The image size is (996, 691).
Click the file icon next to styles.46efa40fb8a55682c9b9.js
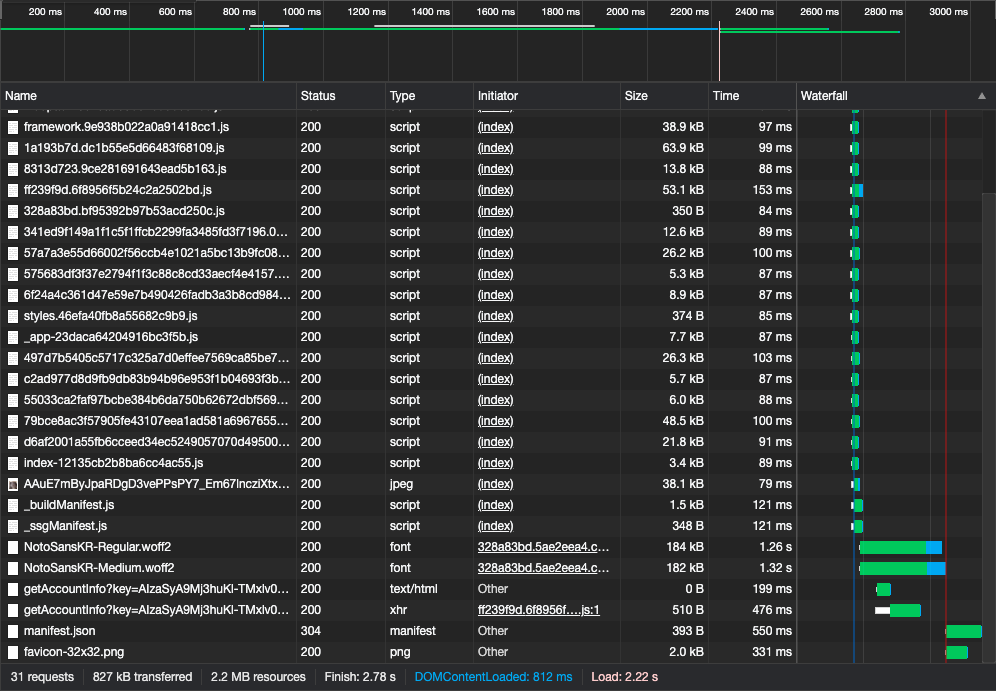(x=13, y=316)
